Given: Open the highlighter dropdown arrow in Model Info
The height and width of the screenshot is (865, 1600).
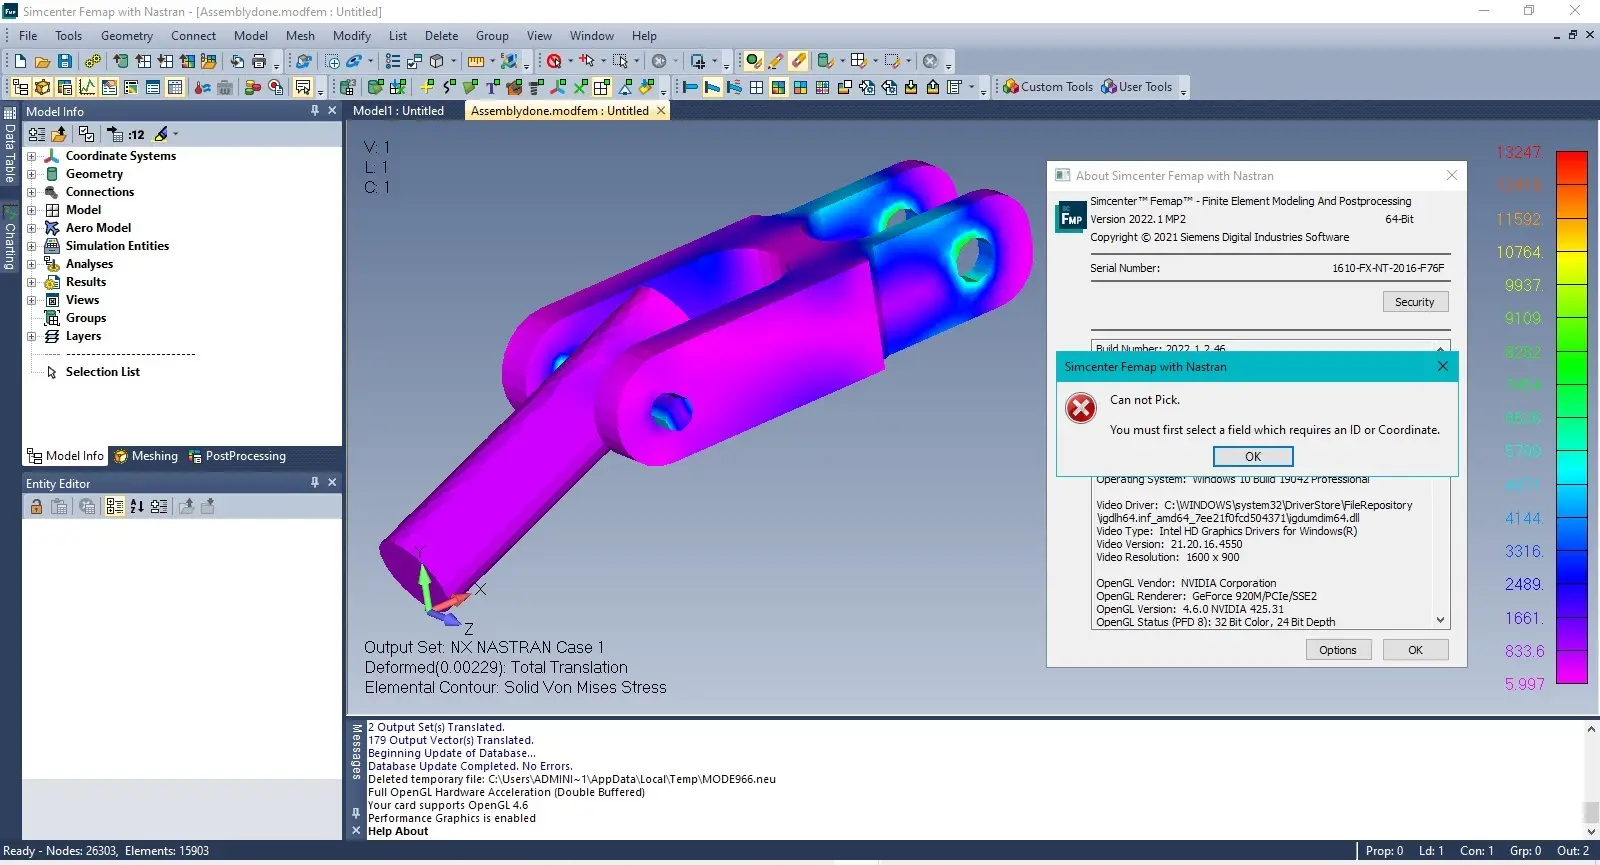Looking at the screenshot, I should click(x=176, y=134).
